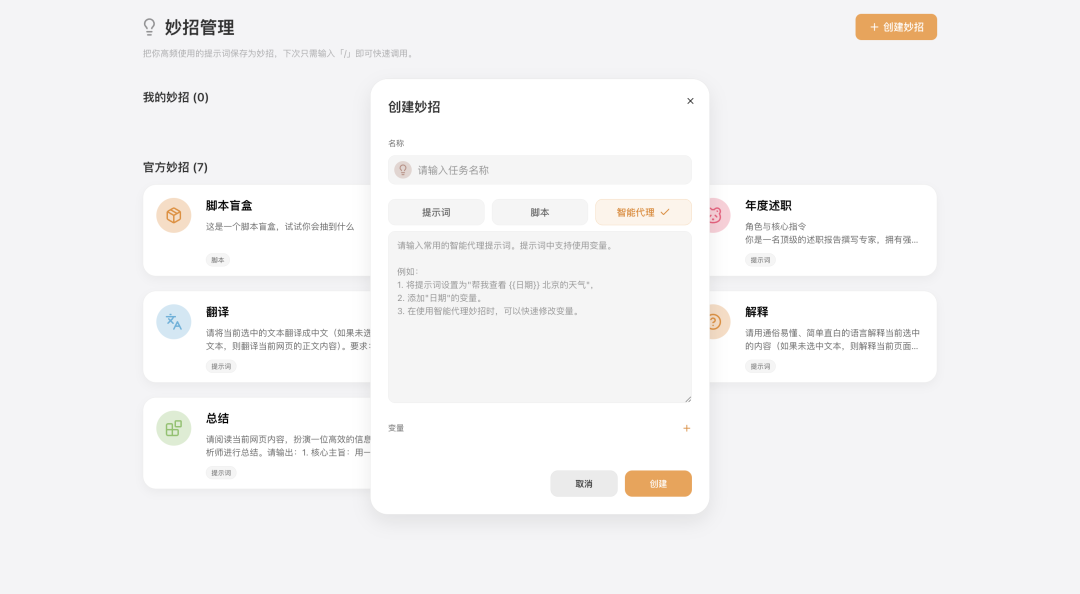1080x594 pixels.
Task: Open the 年度述职 card title
Action: (768, 205)
